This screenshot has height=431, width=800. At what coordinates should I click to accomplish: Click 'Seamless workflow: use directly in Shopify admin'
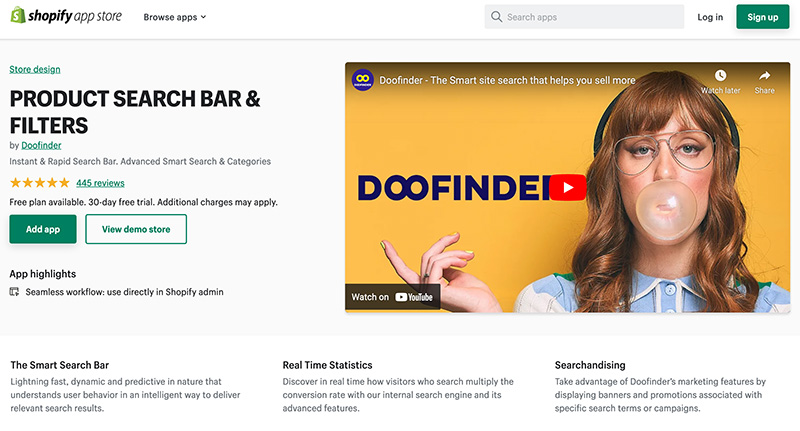coord(124,292)
